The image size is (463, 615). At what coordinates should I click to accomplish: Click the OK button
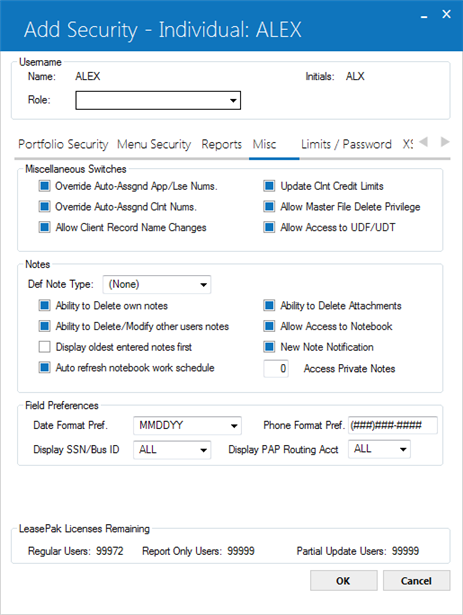[x=343, y=580]
